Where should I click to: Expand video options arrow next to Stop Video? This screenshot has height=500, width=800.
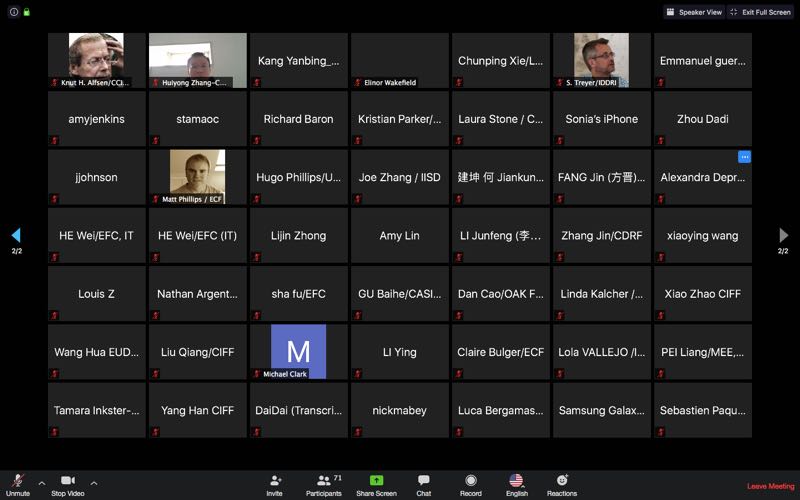coord(94,482)
